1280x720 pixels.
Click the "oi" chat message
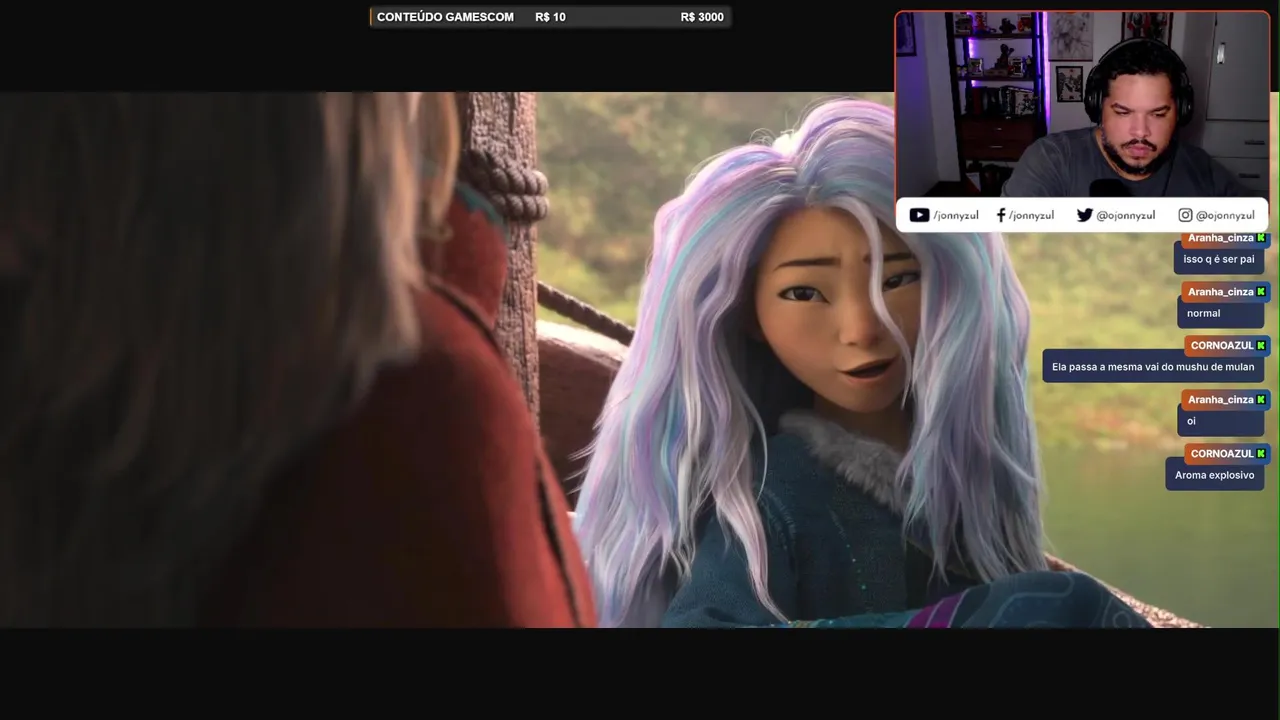coord(1221,421)
